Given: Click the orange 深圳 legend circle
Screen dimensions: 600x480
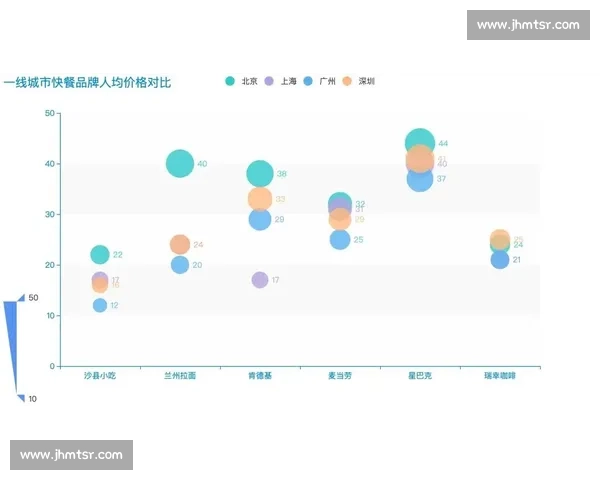Looking at the screenshot, I should (x=347, y=81).
